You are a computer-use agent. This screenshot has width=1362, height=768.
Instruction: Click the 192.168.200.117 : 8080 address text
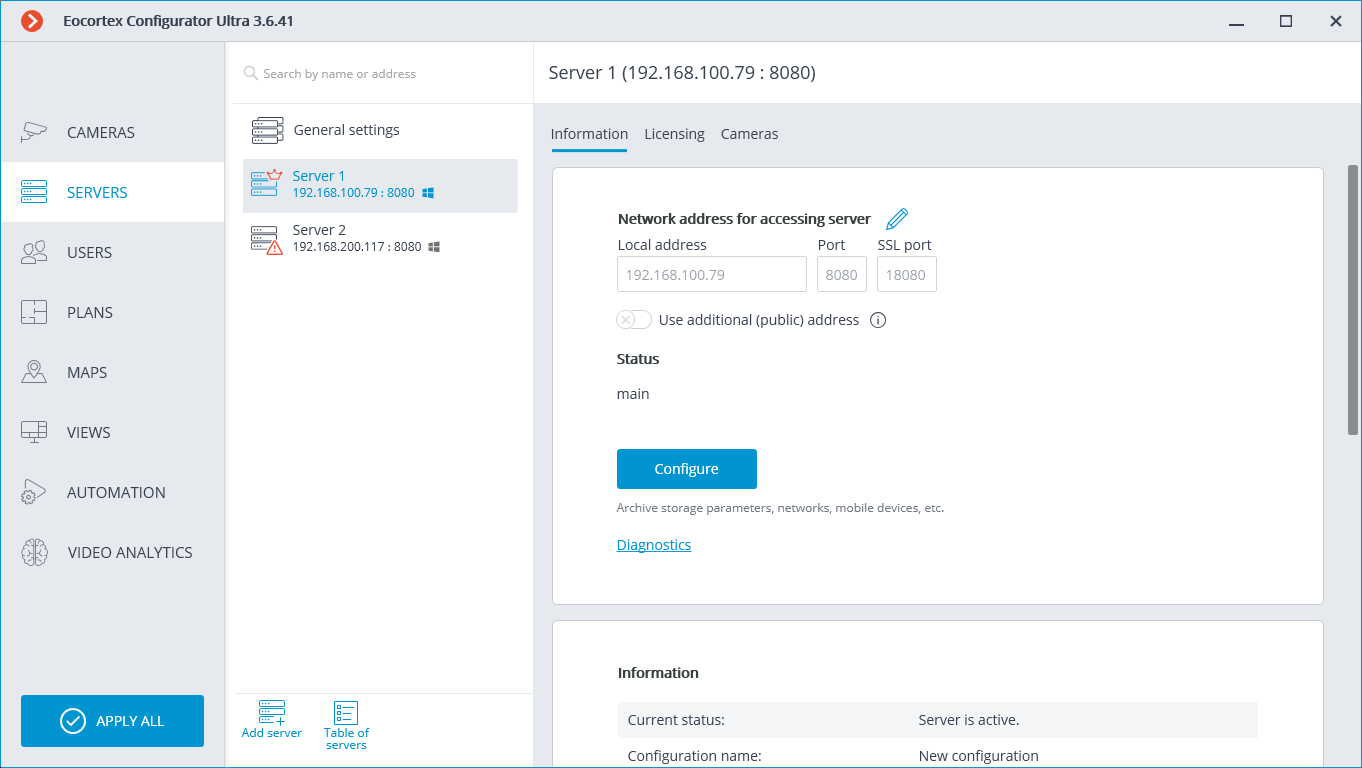tap(357, 247)
